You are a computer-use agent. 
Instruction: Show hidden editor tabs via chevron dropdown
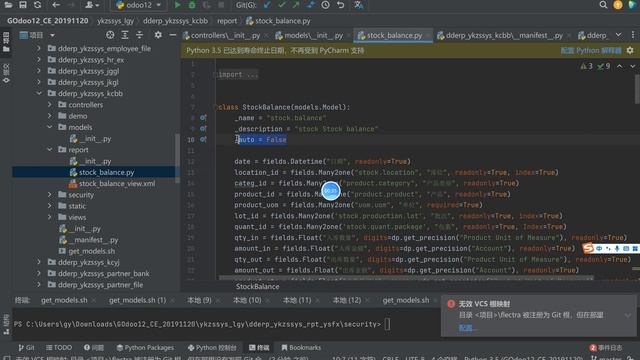(x=618, y=35)
